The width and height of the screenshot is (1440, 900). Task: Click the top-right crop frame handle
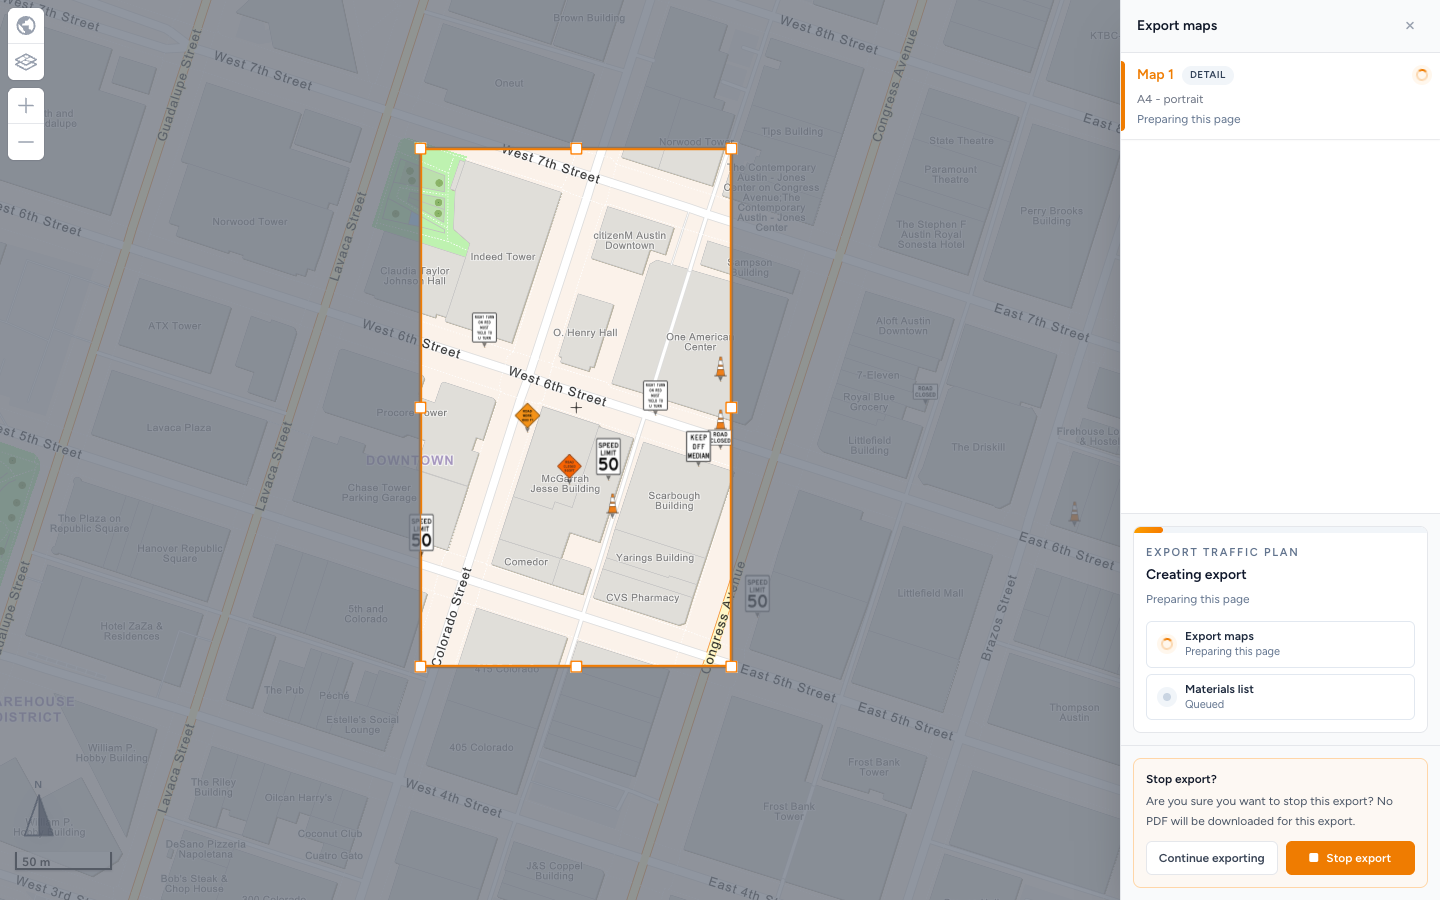(x=731, y=149)
